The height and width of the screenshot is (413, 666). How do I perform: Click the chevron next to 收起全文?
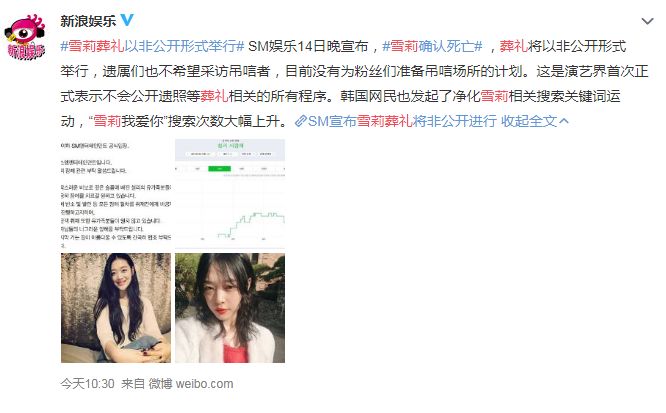coord(564,122)
